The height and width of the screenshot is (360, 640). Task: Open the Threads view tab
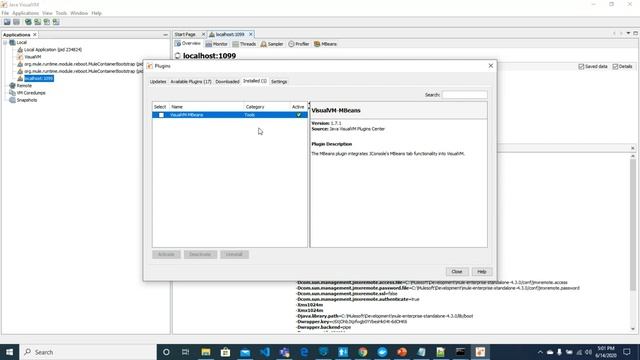pyautogui.click(x=244, y=44)
